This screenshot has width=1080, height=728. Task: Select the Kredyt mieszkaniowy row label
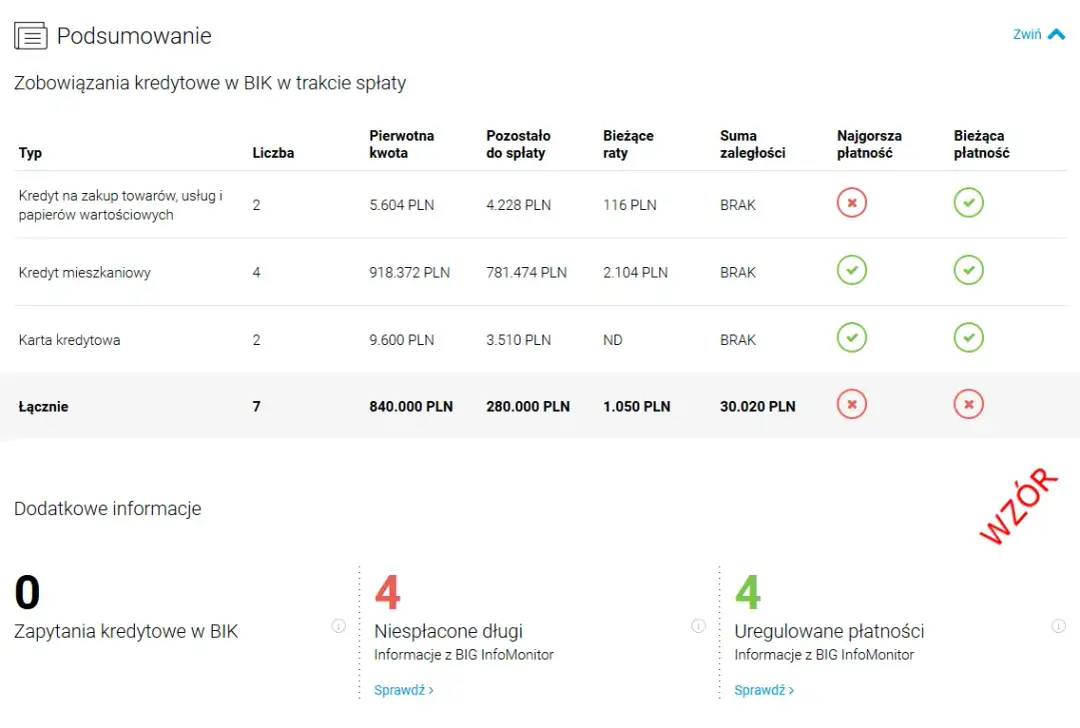[85, 272]
